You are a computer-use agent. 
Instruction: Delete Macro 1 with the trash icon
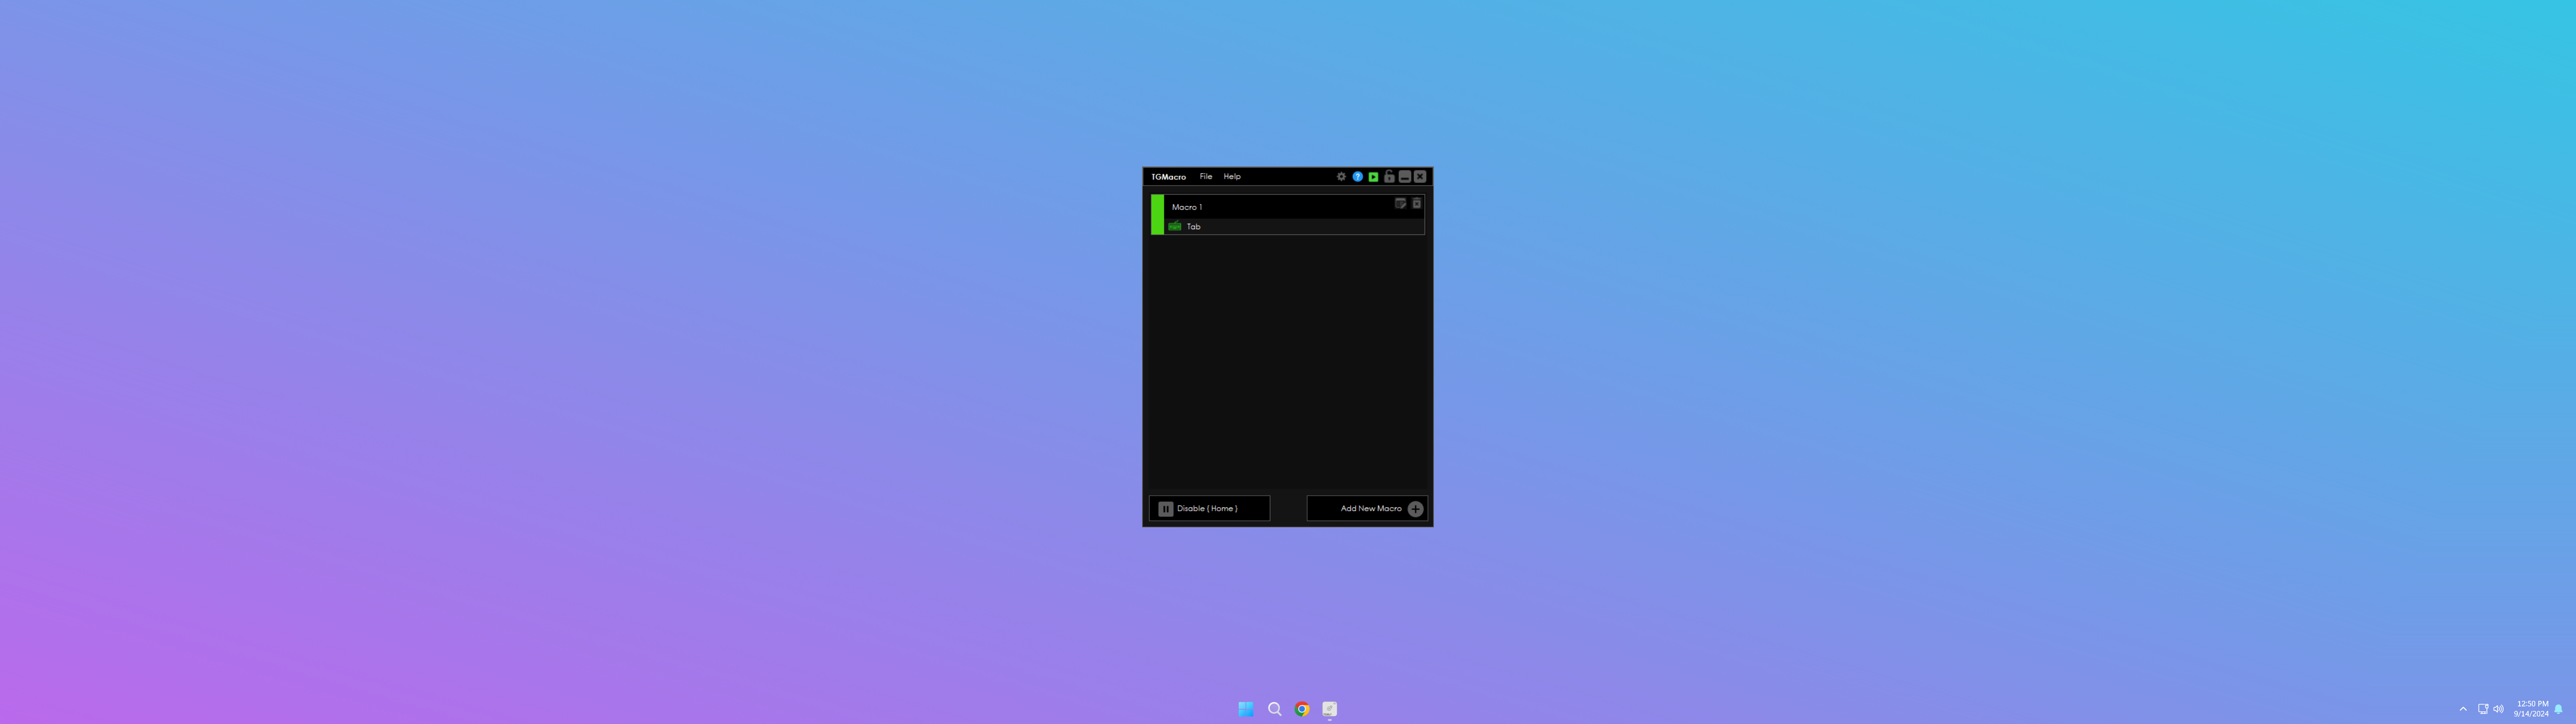pyautogui.click(x=1416, y=203)
